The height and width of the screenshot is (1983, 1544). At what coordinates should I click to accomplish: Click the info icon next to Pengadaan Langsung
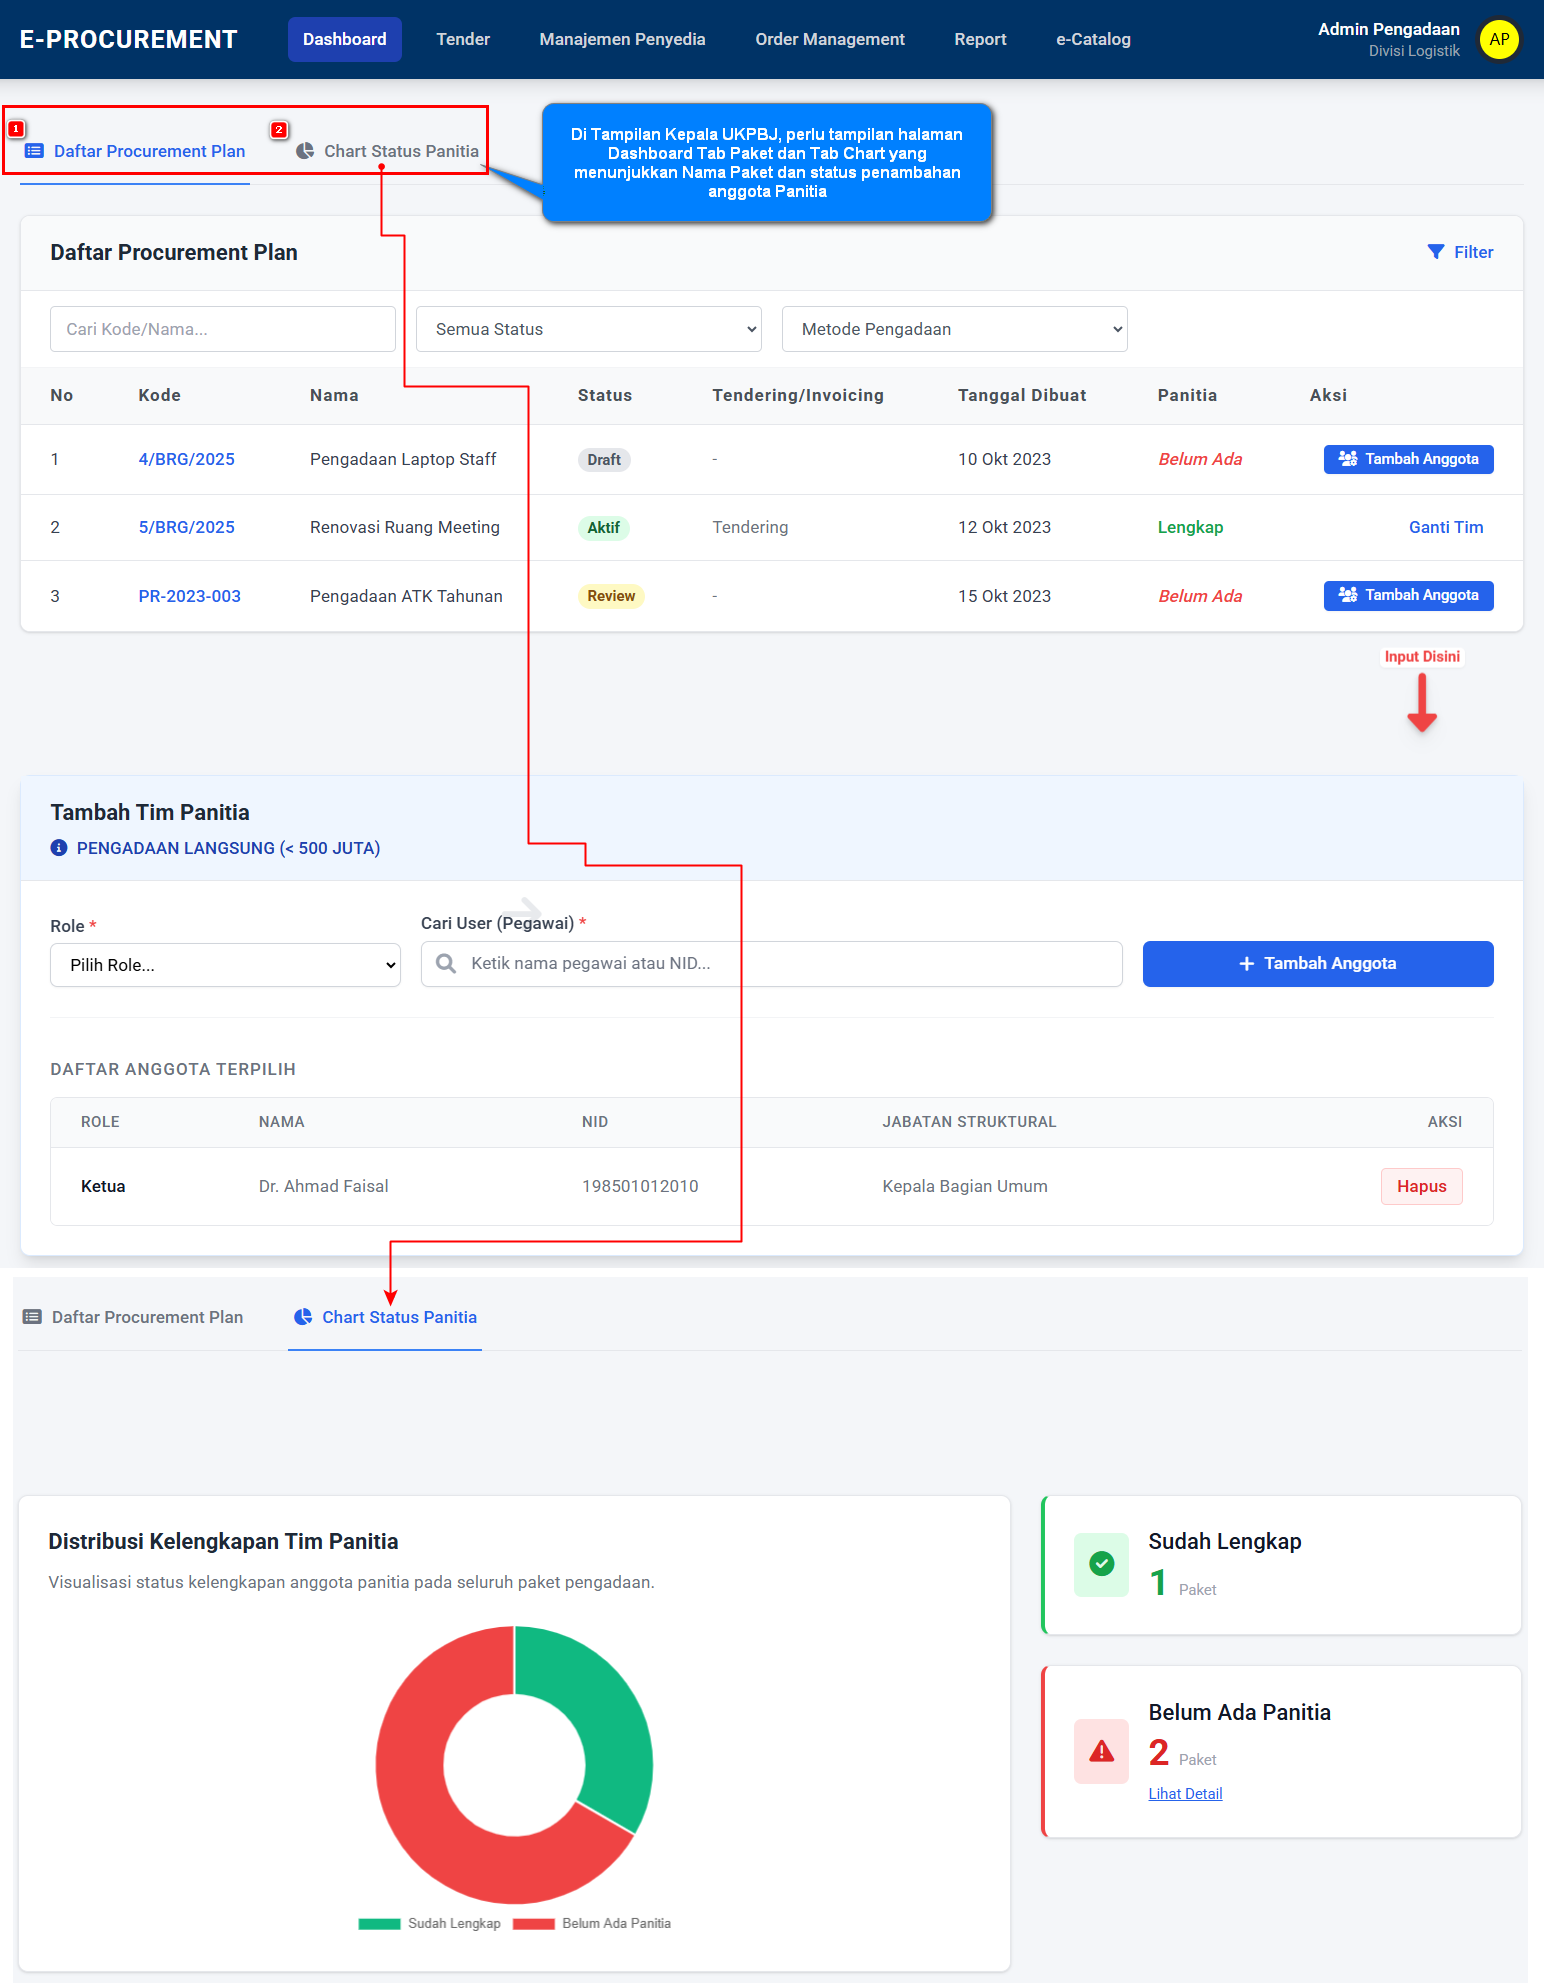(59, 848)
